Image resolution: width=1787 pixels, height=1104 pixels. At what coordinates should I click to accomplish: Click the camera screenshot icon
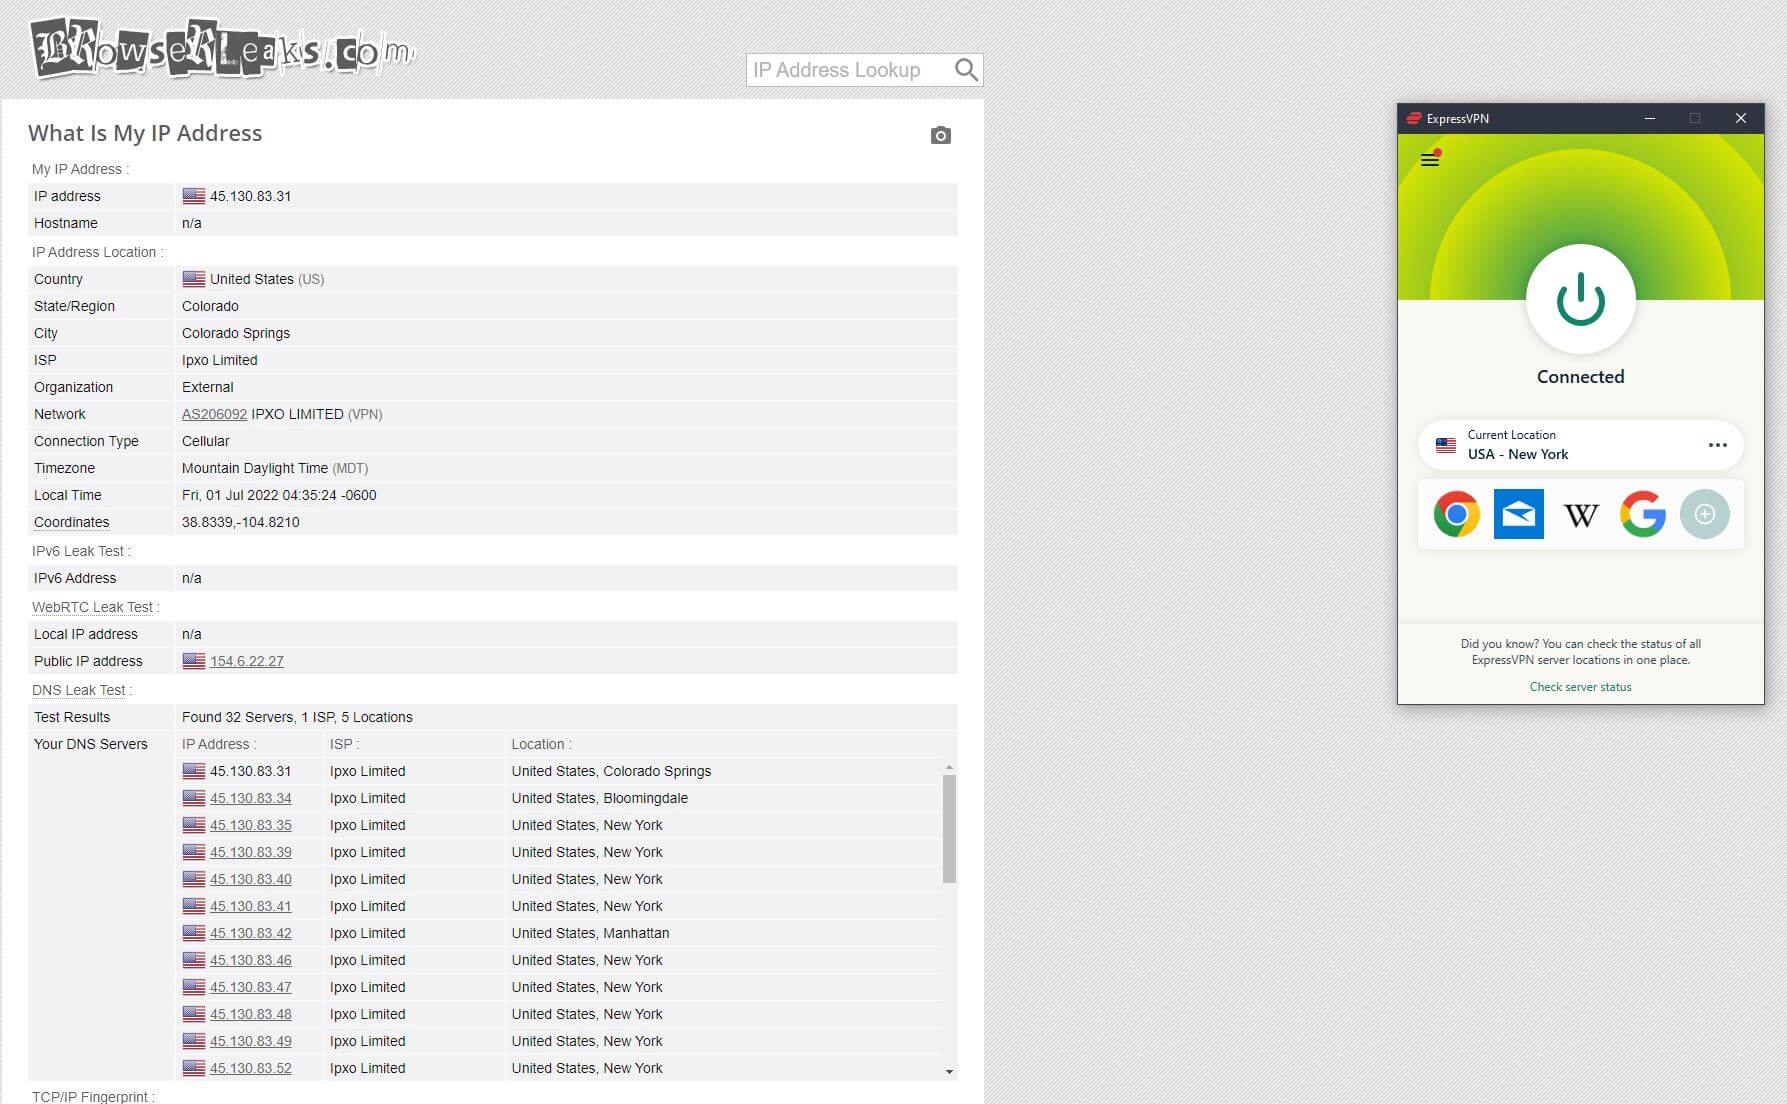pyautogui.click(x=940, y=135)
